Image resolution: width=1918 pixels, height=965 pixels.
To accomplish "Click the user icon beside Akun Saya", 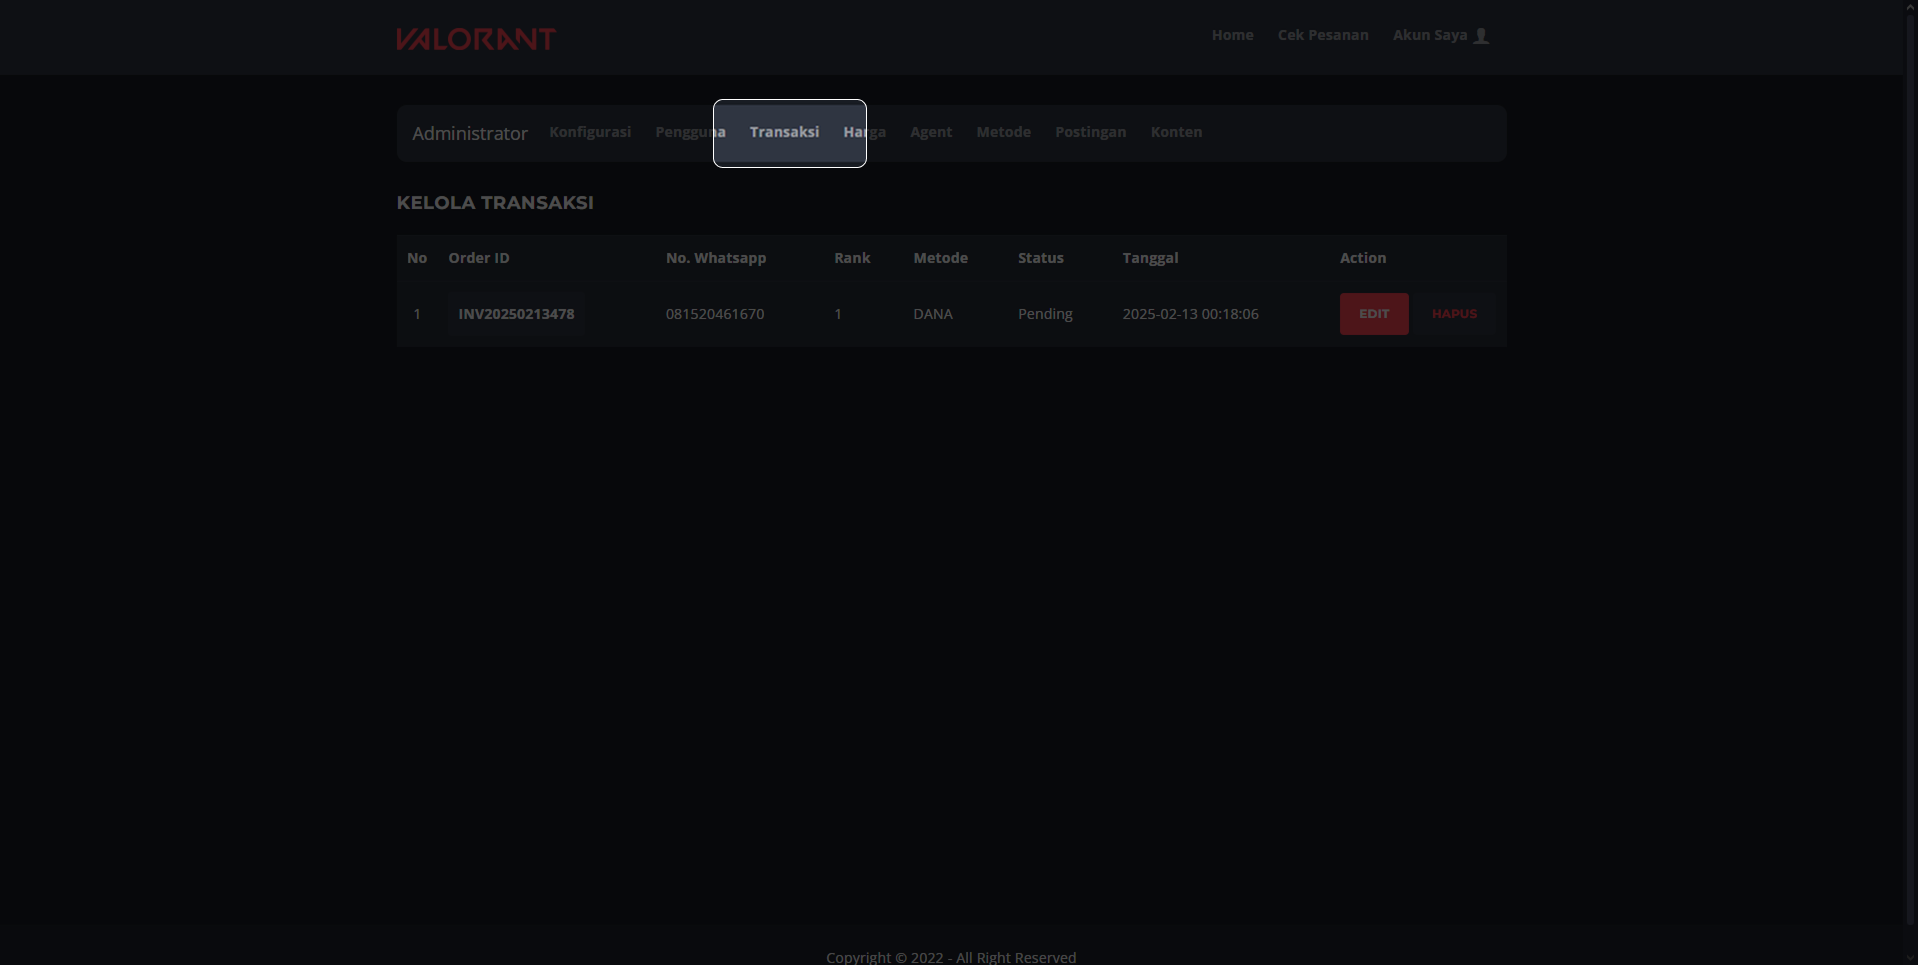I will click(x=1481, y=36).
